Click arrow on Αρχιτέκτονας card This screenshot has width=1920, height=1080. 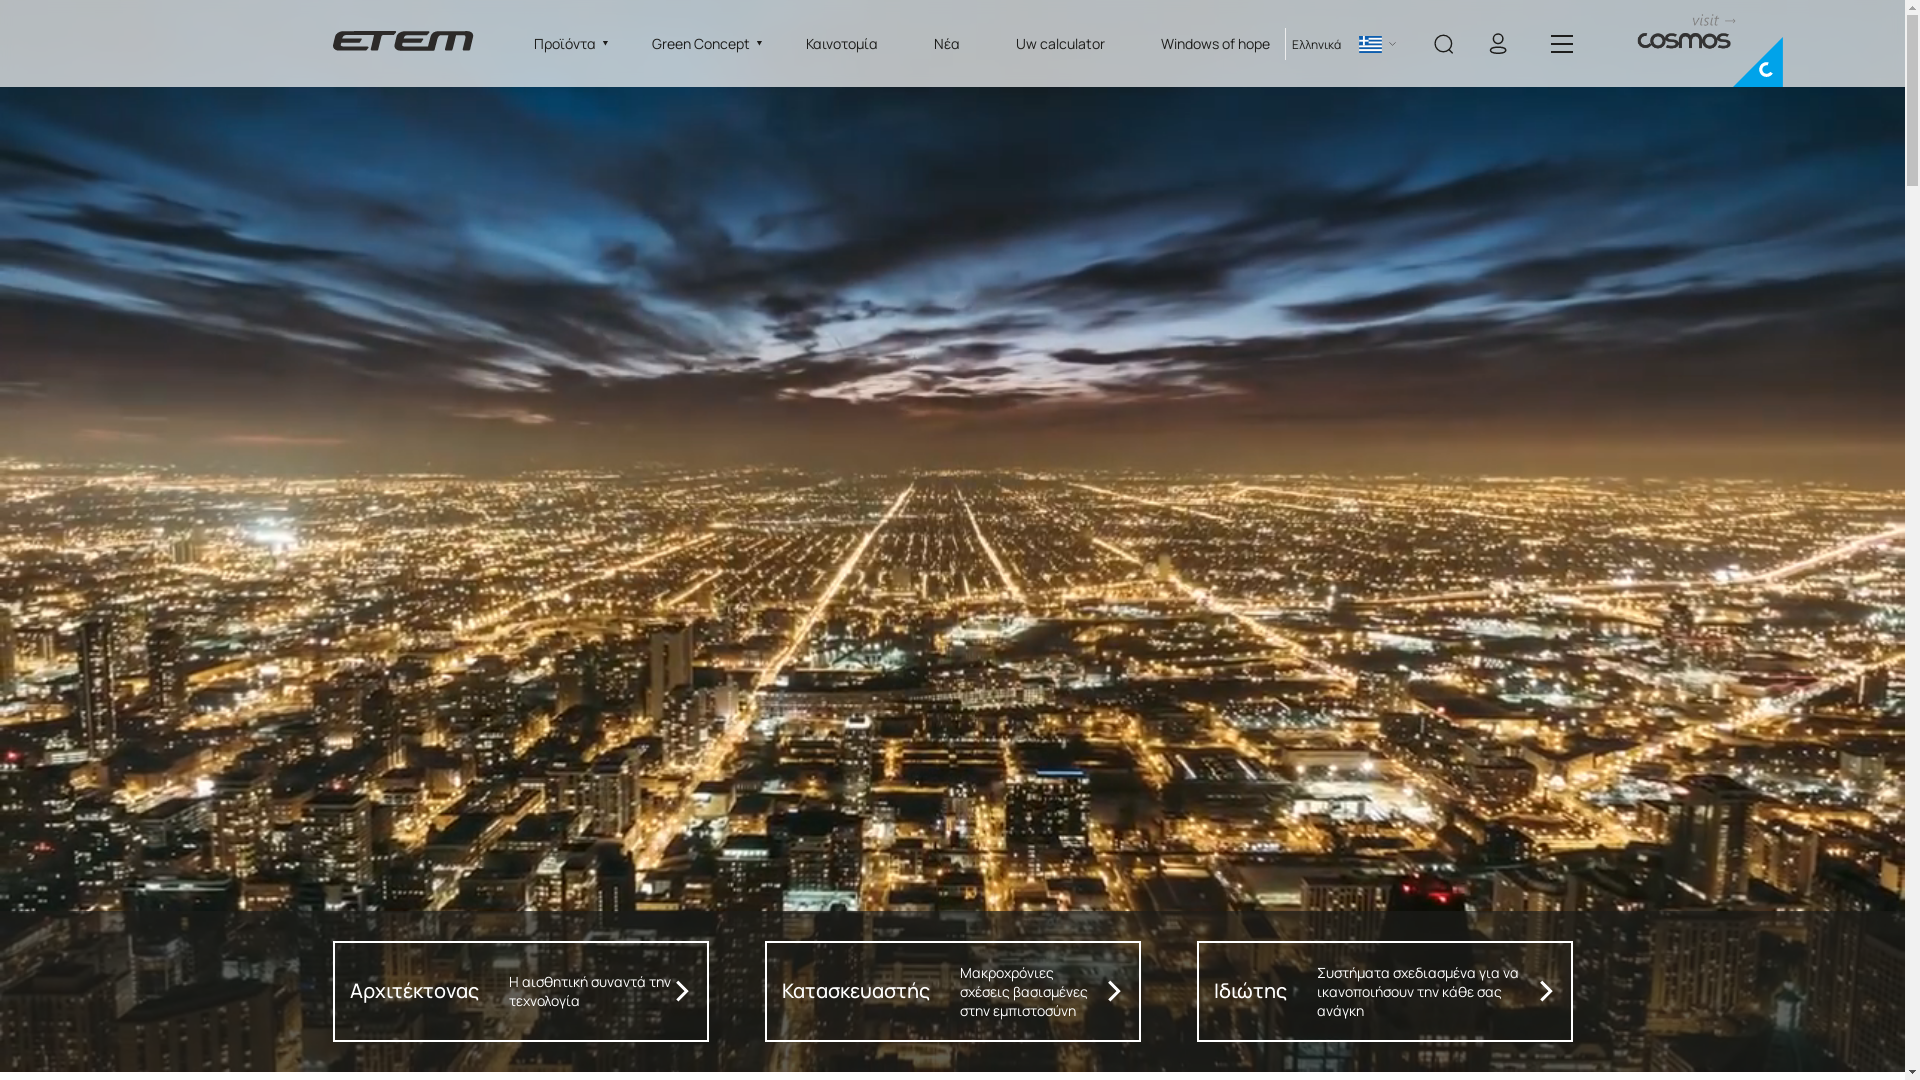[682, 991]
